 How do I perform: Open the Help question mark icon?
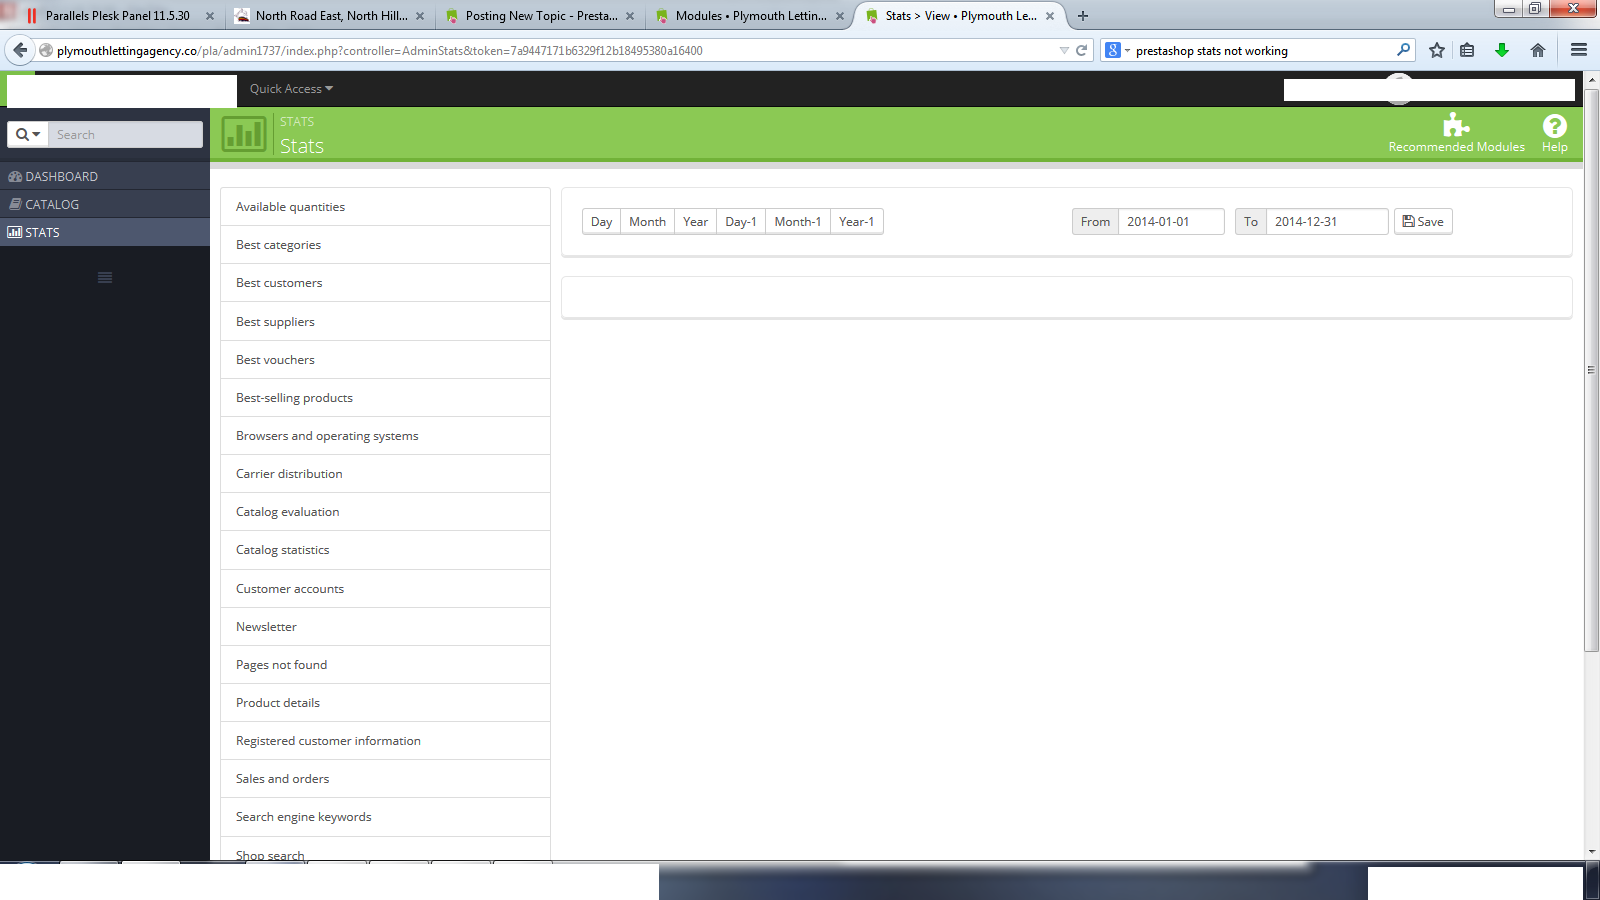(x=1554, y=133)
